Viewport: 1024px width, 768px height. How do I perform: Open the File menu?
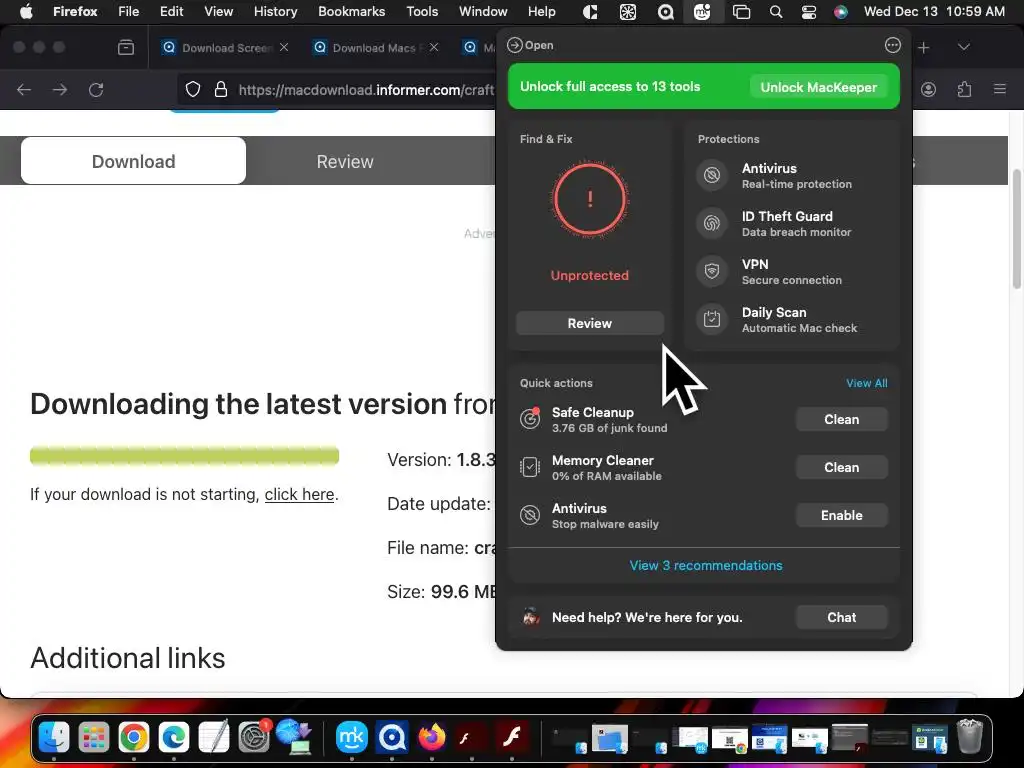[x=129, y=12]
